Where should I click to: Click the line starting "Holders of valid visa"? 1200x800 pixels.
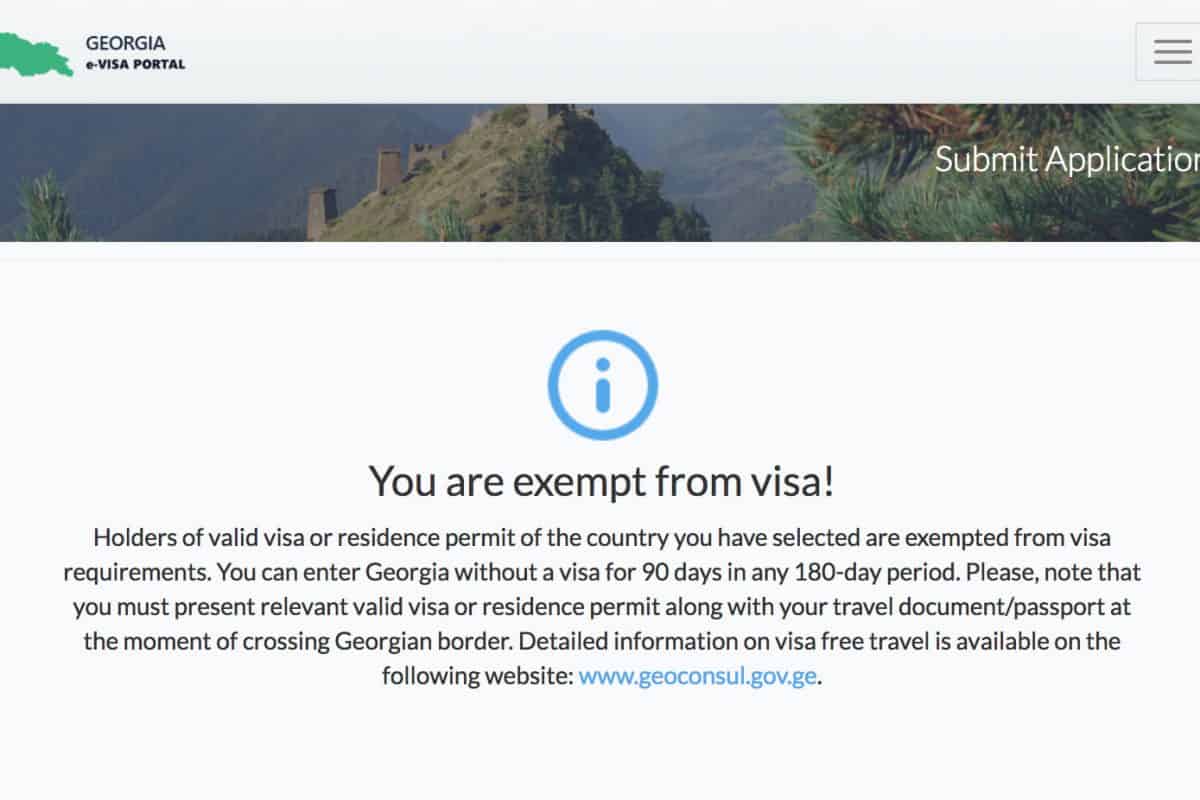(601, 538)
